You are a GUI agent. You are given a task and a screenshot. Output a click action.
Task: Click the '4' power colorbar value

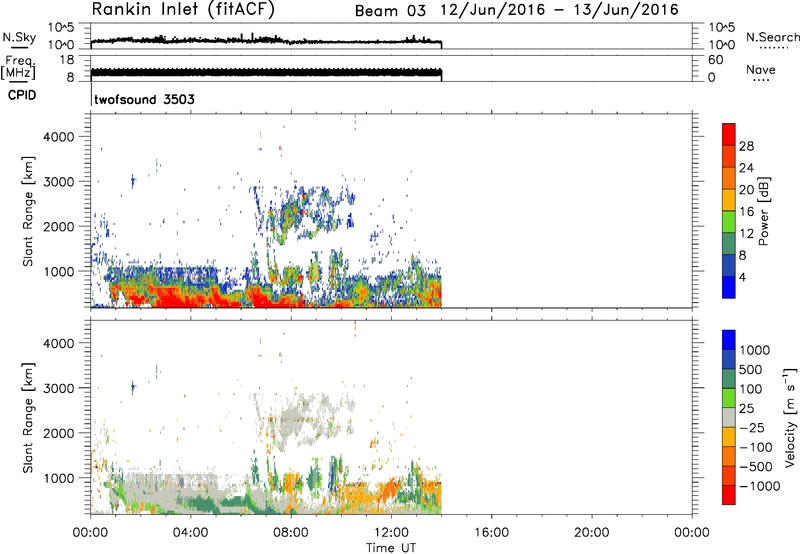[742, 277]
